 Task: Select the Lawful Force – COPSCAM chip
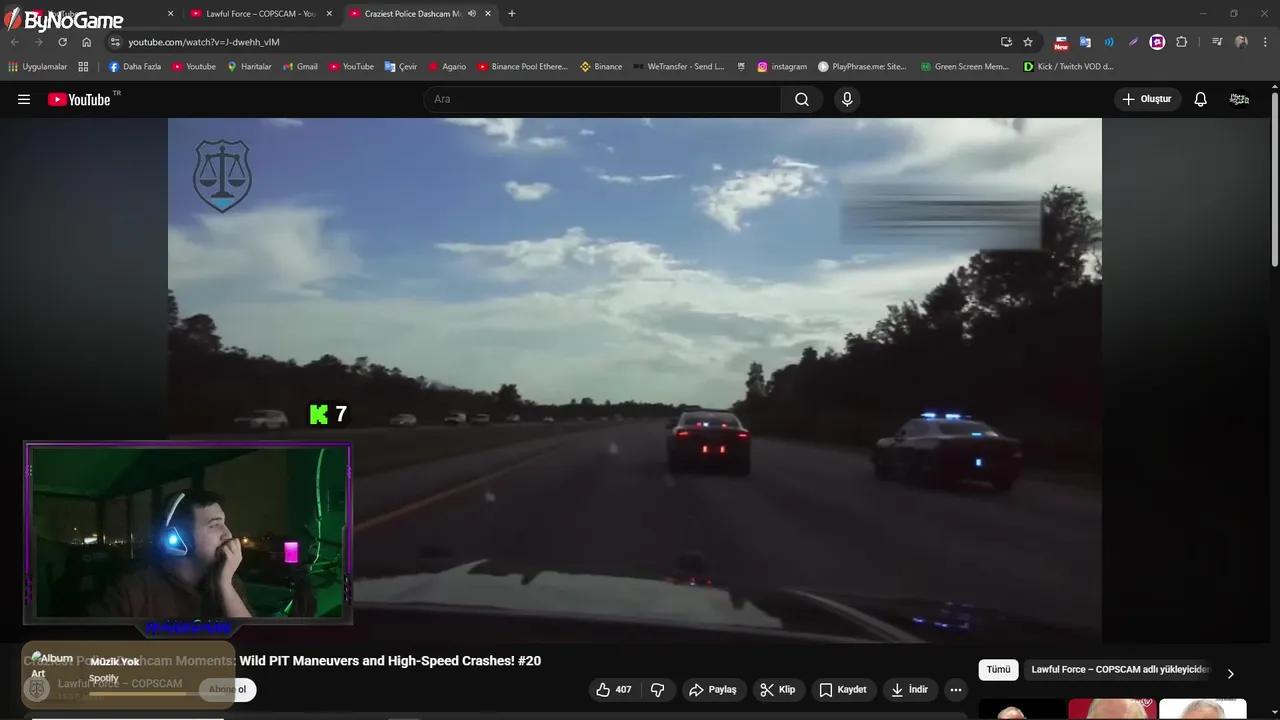tap(1120, 670)
